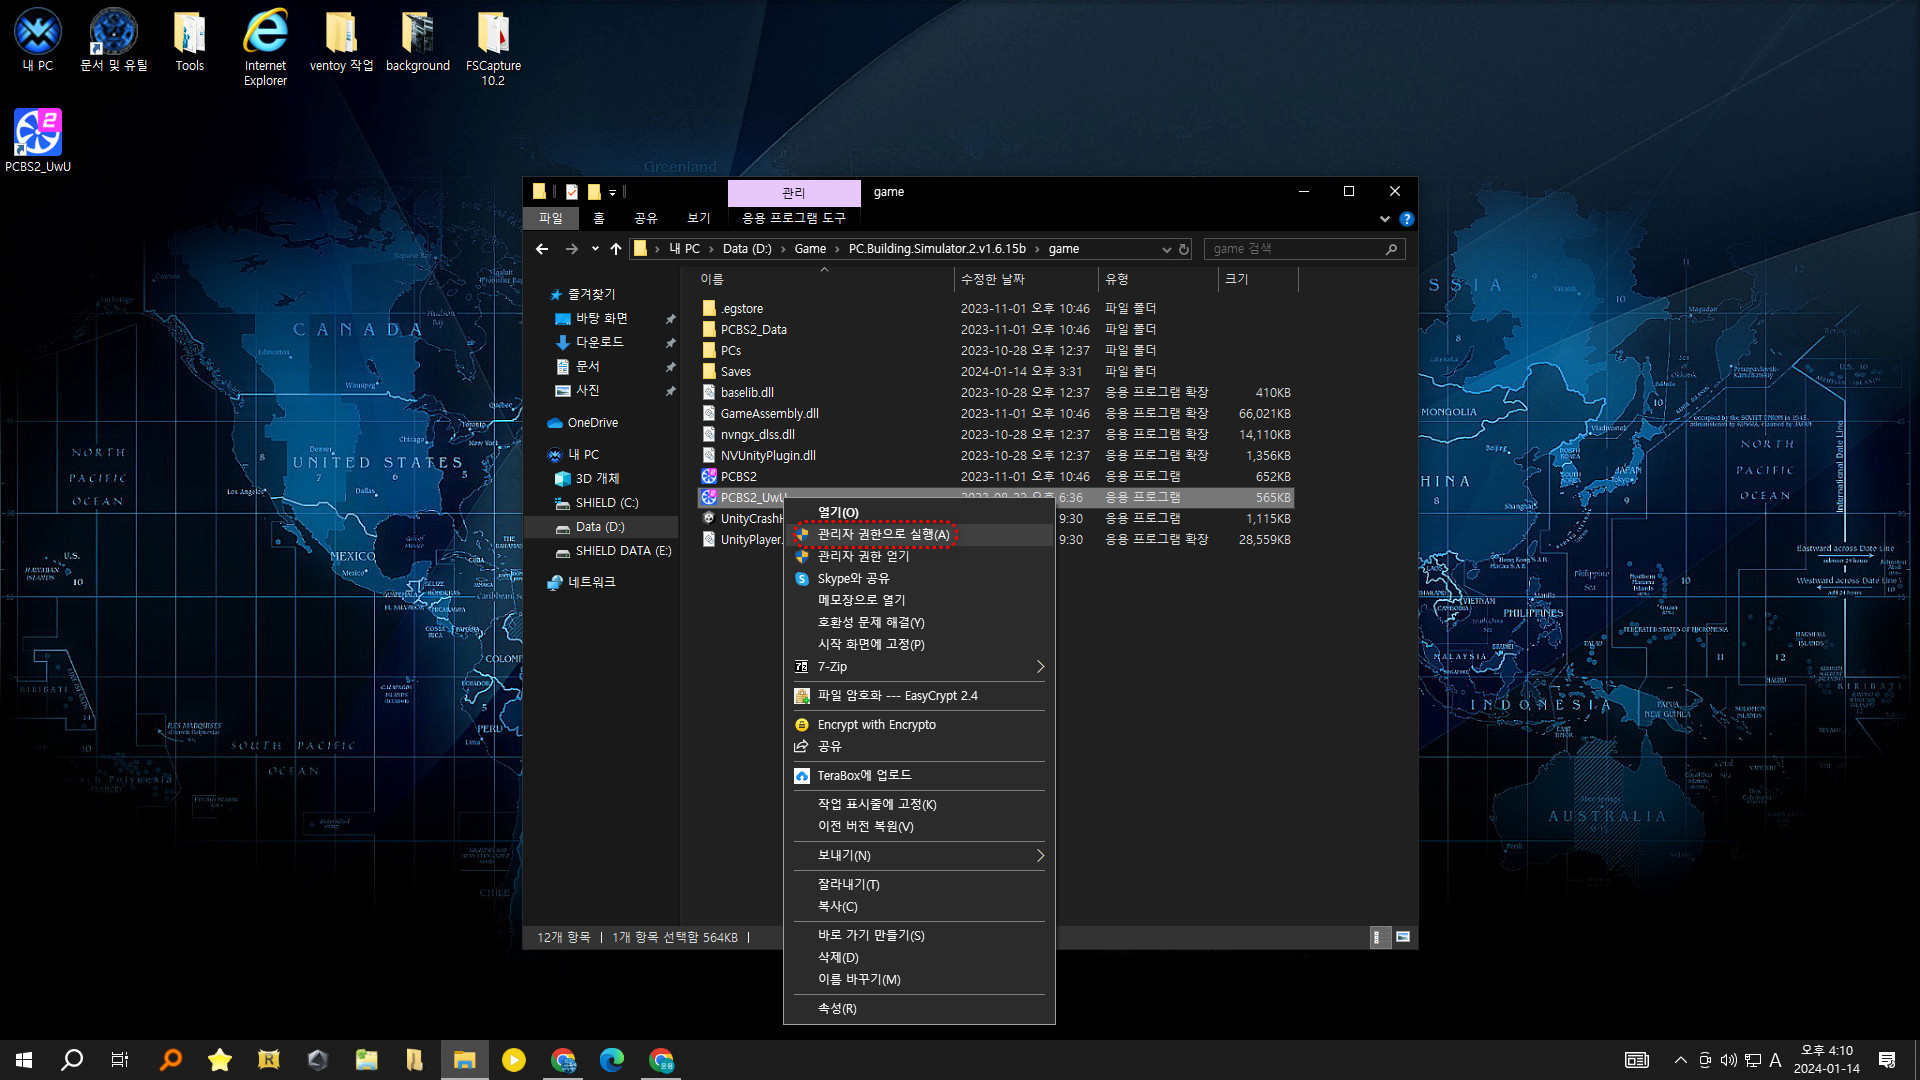This screenshot has width=1920, height=1080.
Task: Open Quick Access Toolbar customize dropdown
Action: [613, 192]
